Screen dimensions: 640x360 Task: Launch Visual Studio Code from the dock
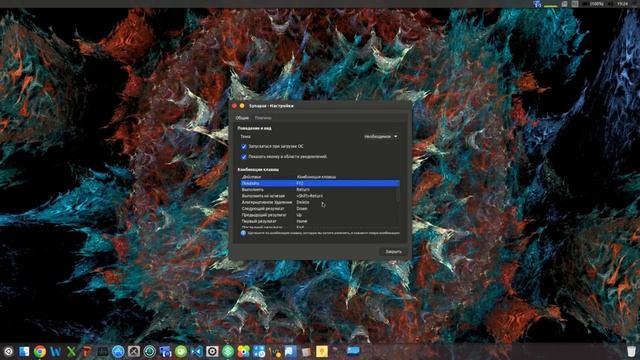(x=196, y=351)
